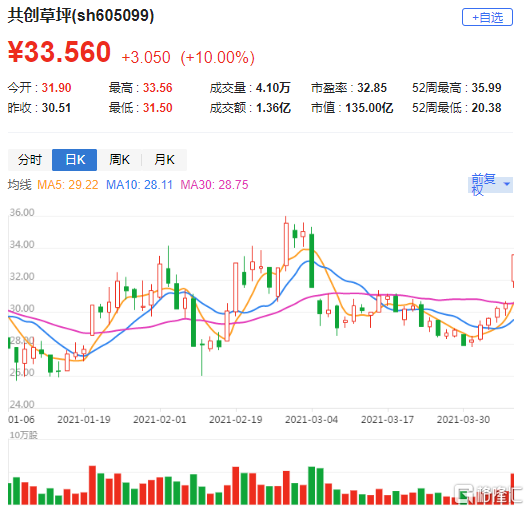This screenshot has height=511, width=529.
Task: Click the 52周最高 value 35.99
Action: tap(486, 88)
